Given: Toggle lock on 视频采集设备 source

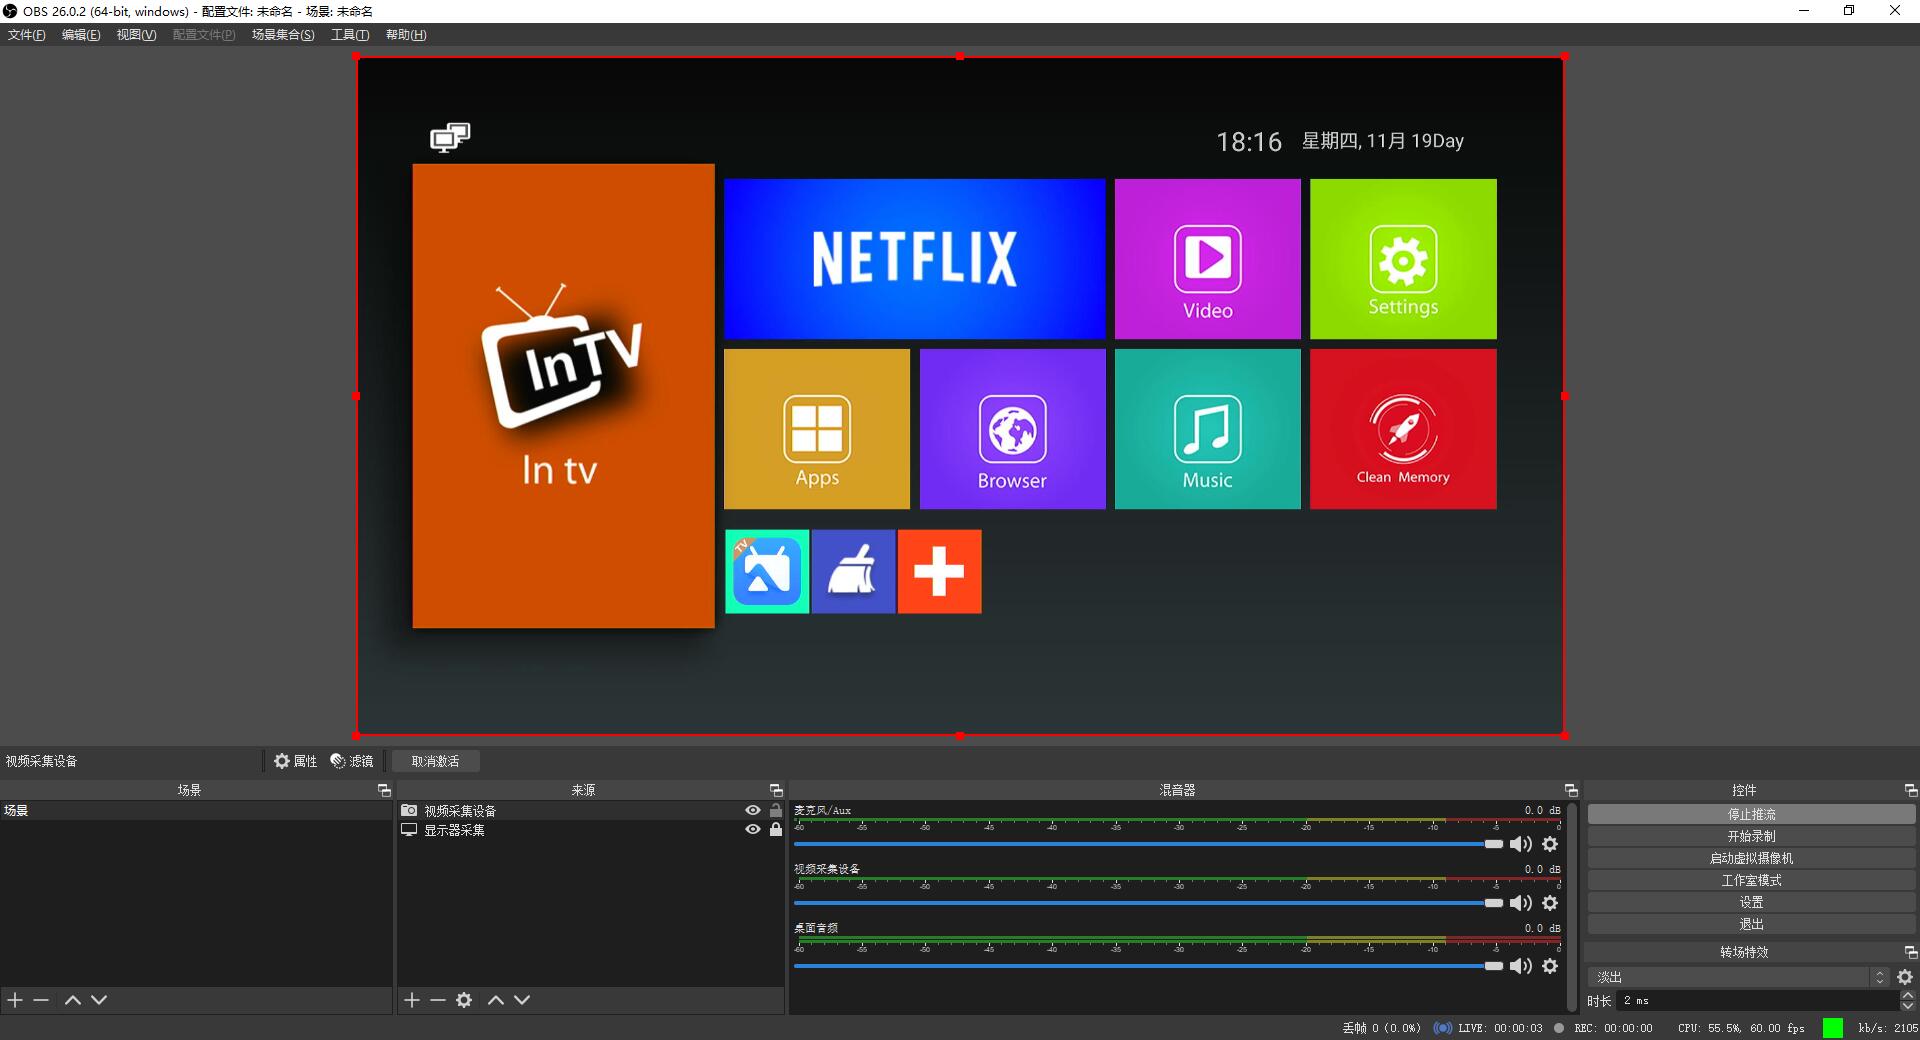Looking at the screenshot, I should point(776,811).
